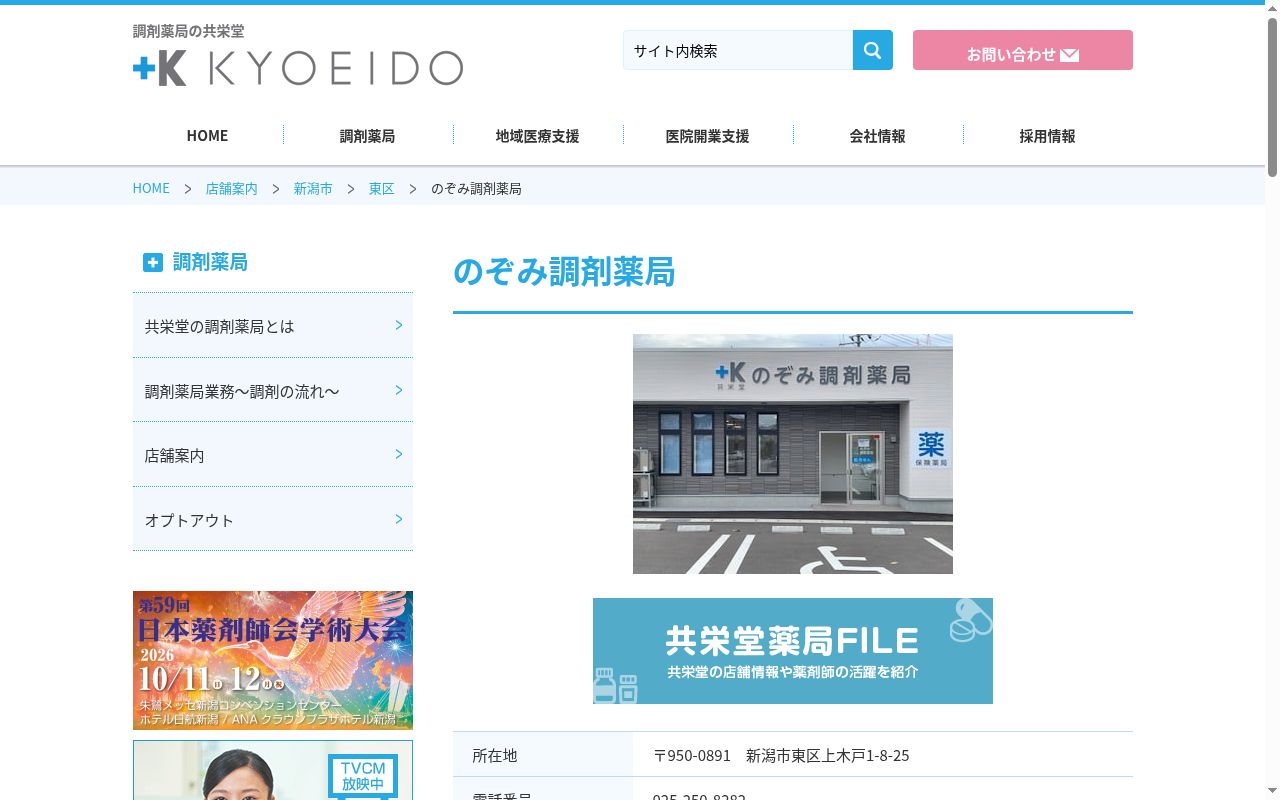Open オプトアウト in the sidebar menu
The image size is (1280, 800).
[x=273, y=519]
